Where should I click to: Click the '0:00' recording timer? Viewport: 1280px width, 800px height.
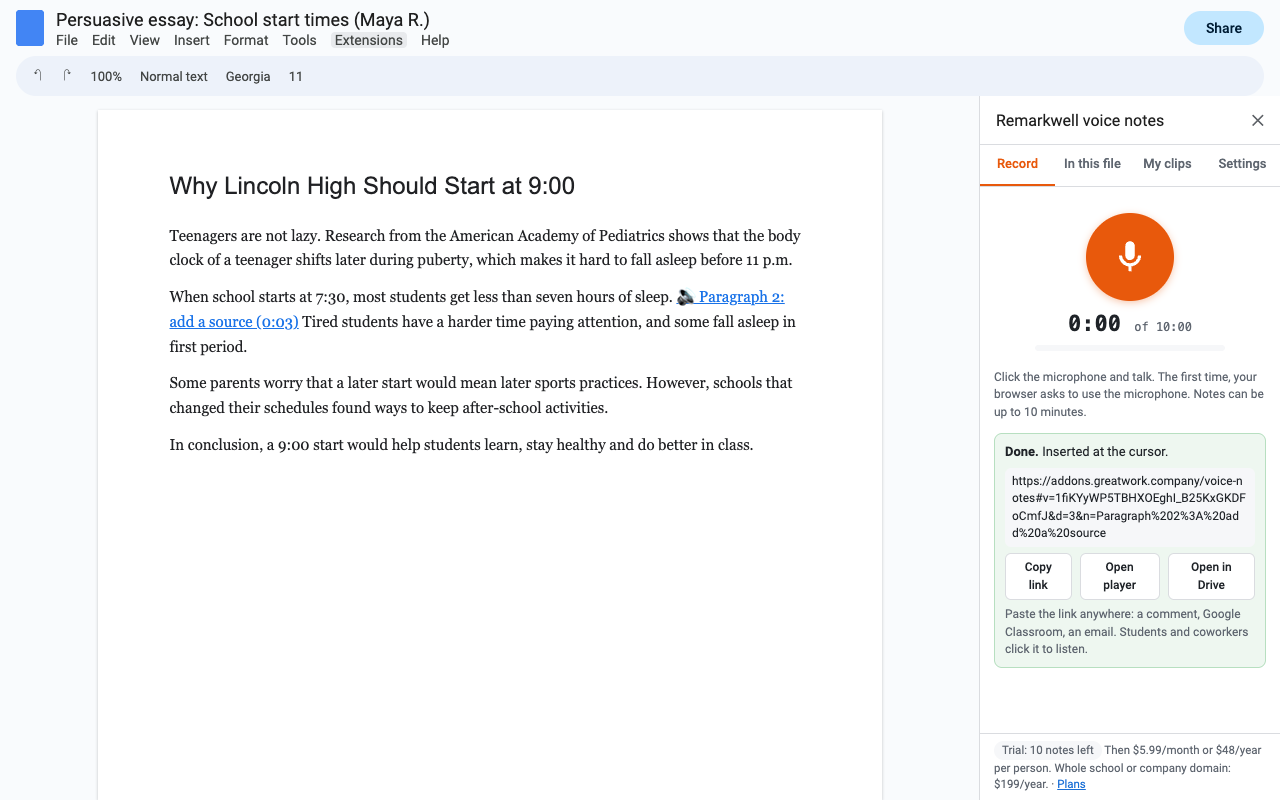[x=1094, y=323]
